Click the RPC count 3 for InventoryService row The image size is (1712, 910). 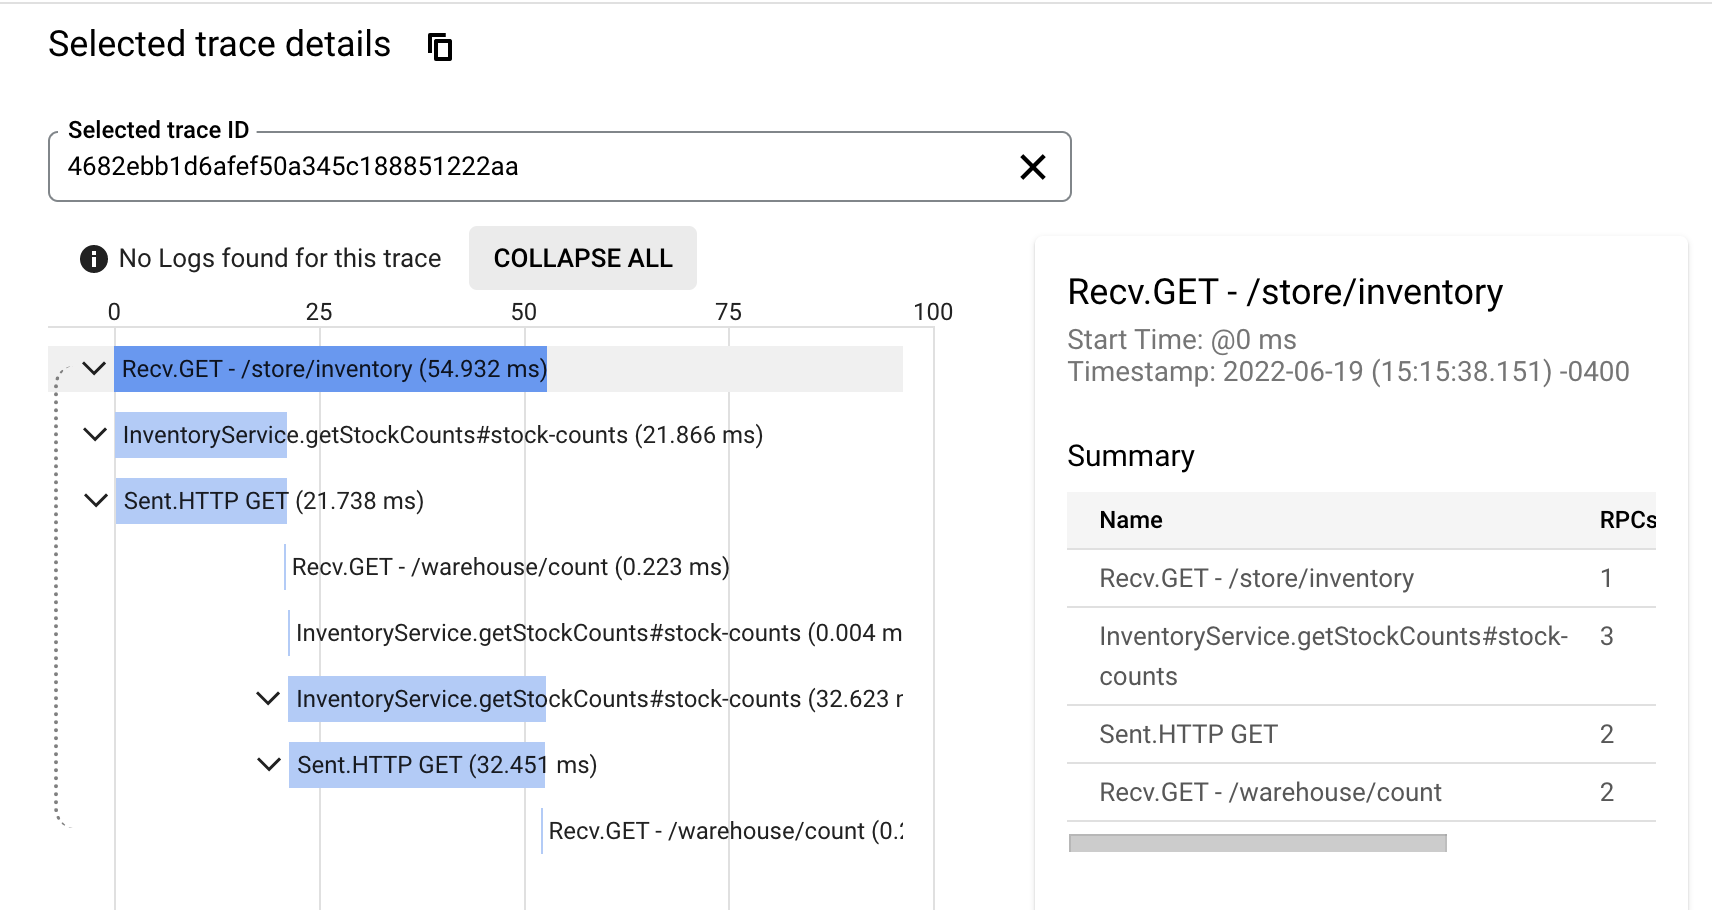1607,636
